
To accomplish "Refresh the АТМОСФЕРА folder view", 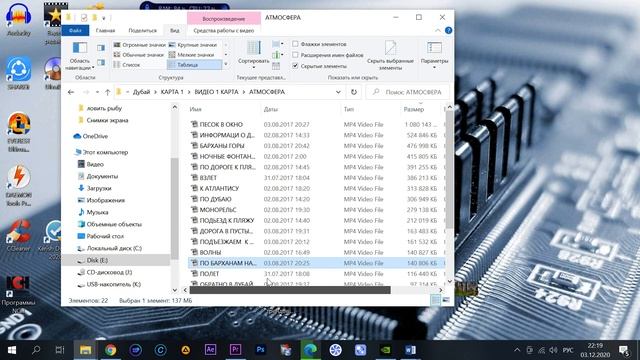I will pyautogui.click(x=354, y=92).
